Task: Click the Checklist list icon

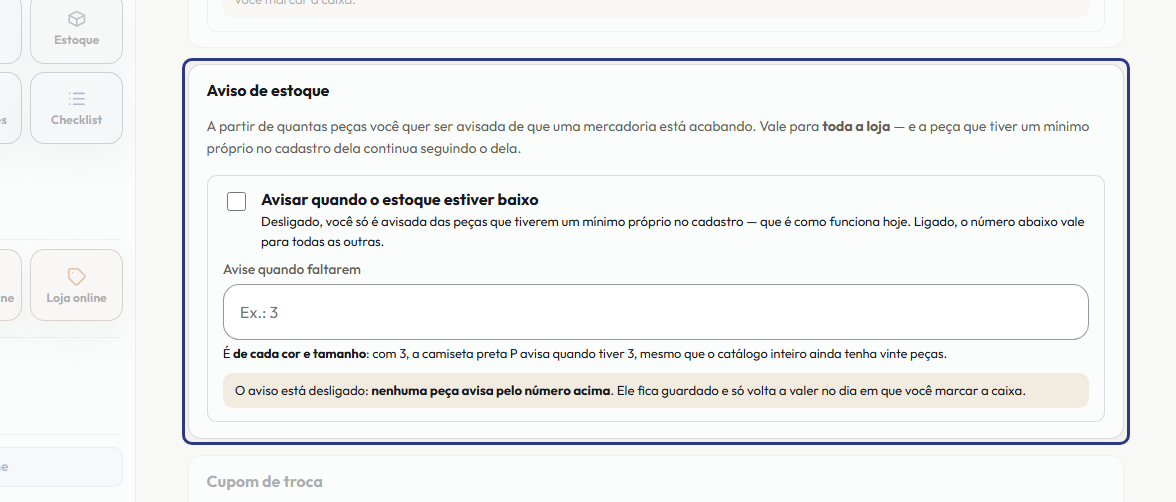Action: click(76, 98)
